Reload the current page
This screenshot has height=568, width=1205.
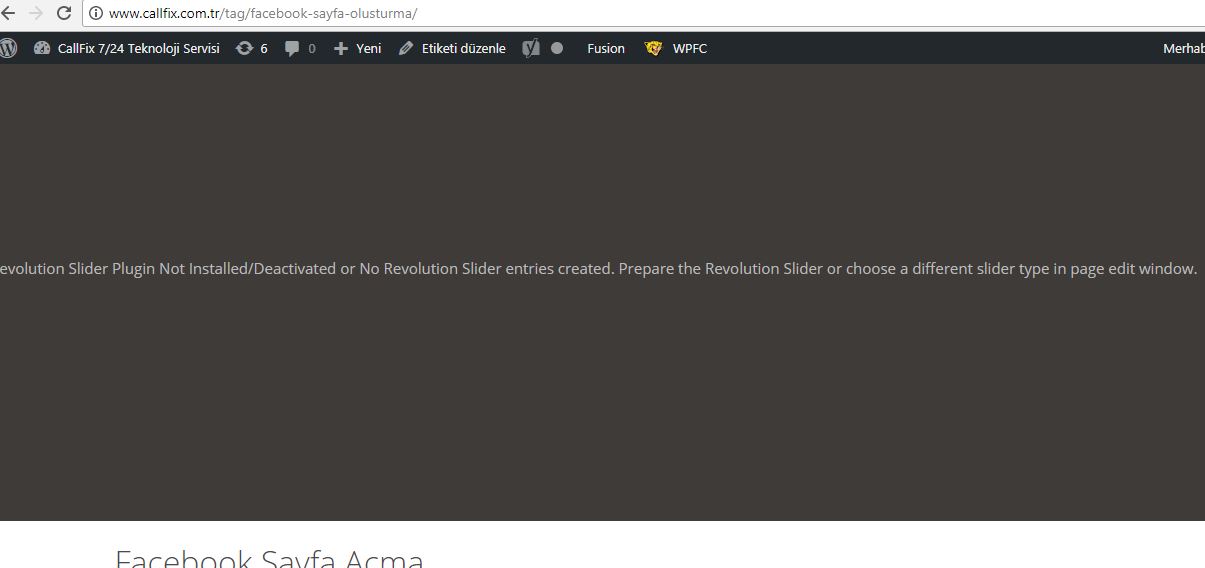click(x=64, y=13)
